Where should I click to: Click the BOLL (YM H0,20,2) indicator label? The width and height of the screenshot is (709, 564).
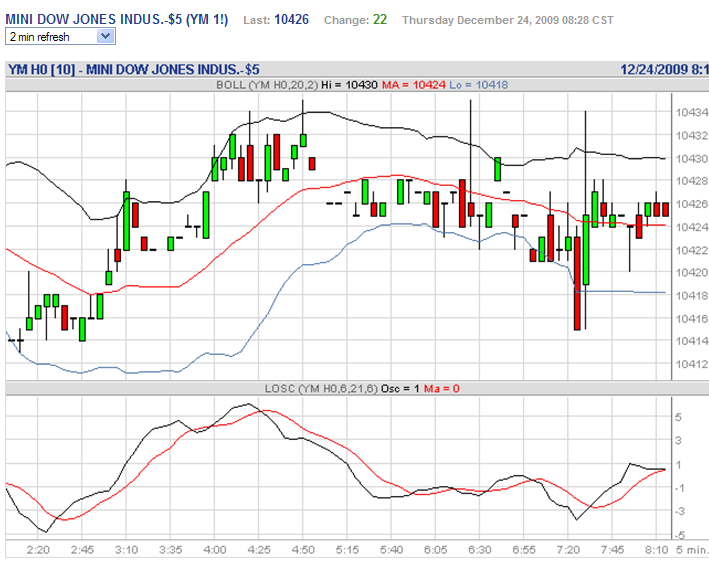point(267,85)
